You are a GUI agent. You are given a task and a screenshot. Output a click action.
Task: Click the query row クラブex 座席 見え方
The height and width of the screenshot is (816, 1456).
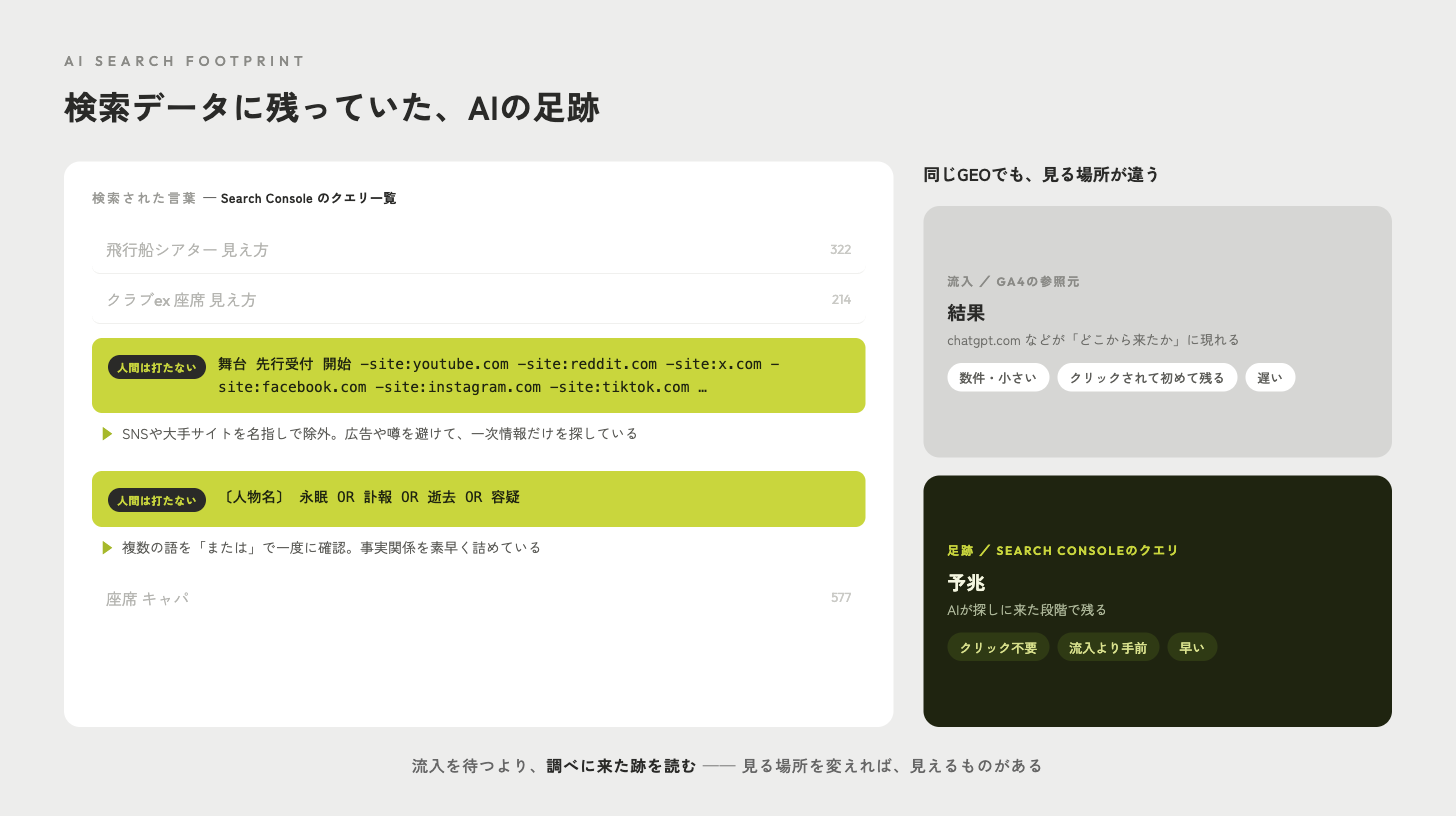(x=478, y=300)
